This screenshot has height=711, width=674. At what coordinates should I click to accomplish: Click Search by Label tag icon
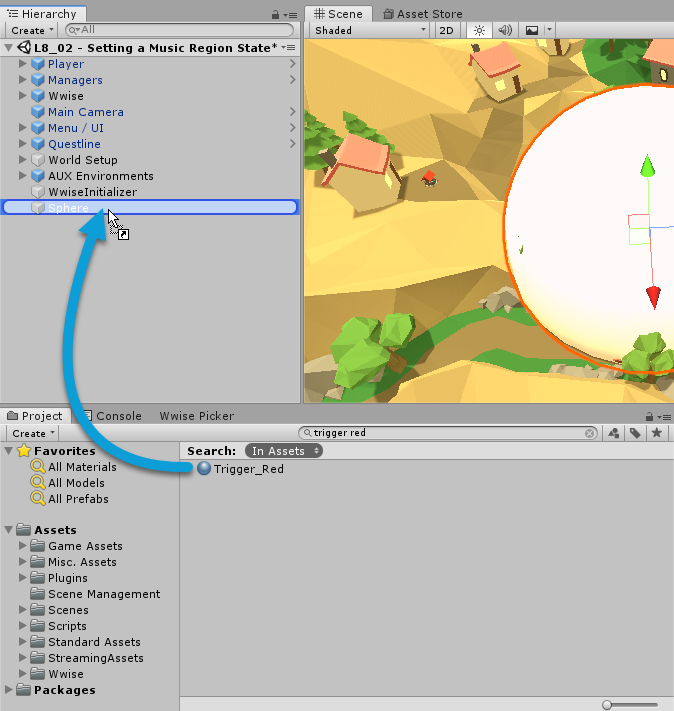click(635, 433)
